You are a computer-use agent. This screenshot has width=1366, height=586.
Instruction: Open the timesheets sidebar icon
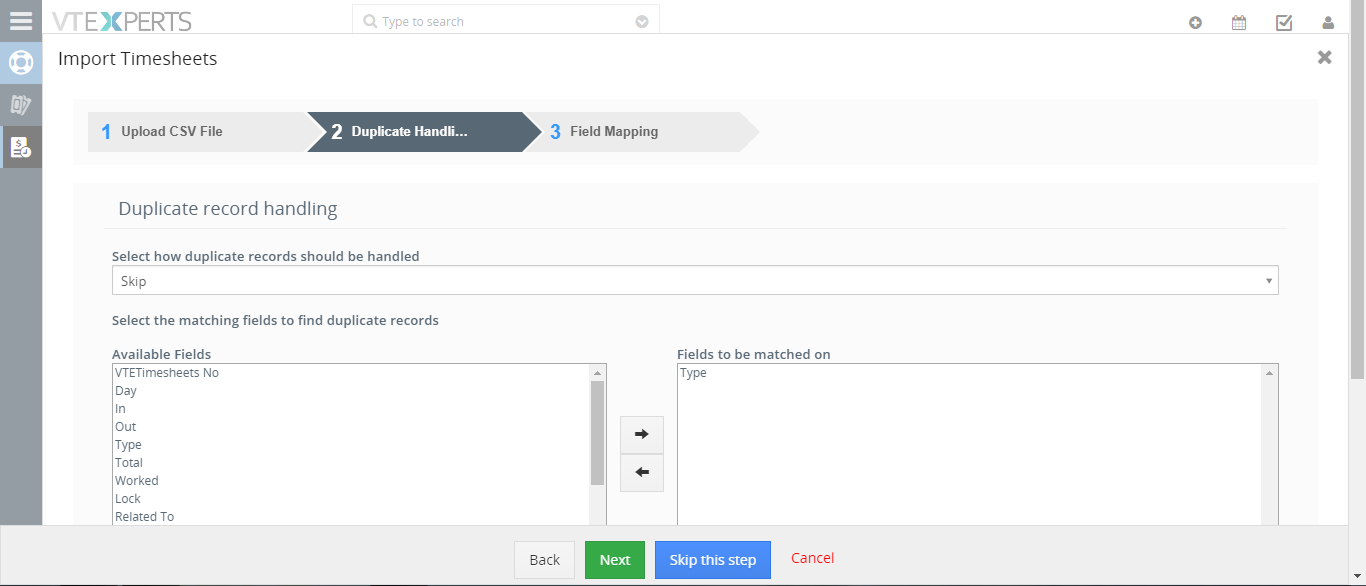[x=21, y=147]
